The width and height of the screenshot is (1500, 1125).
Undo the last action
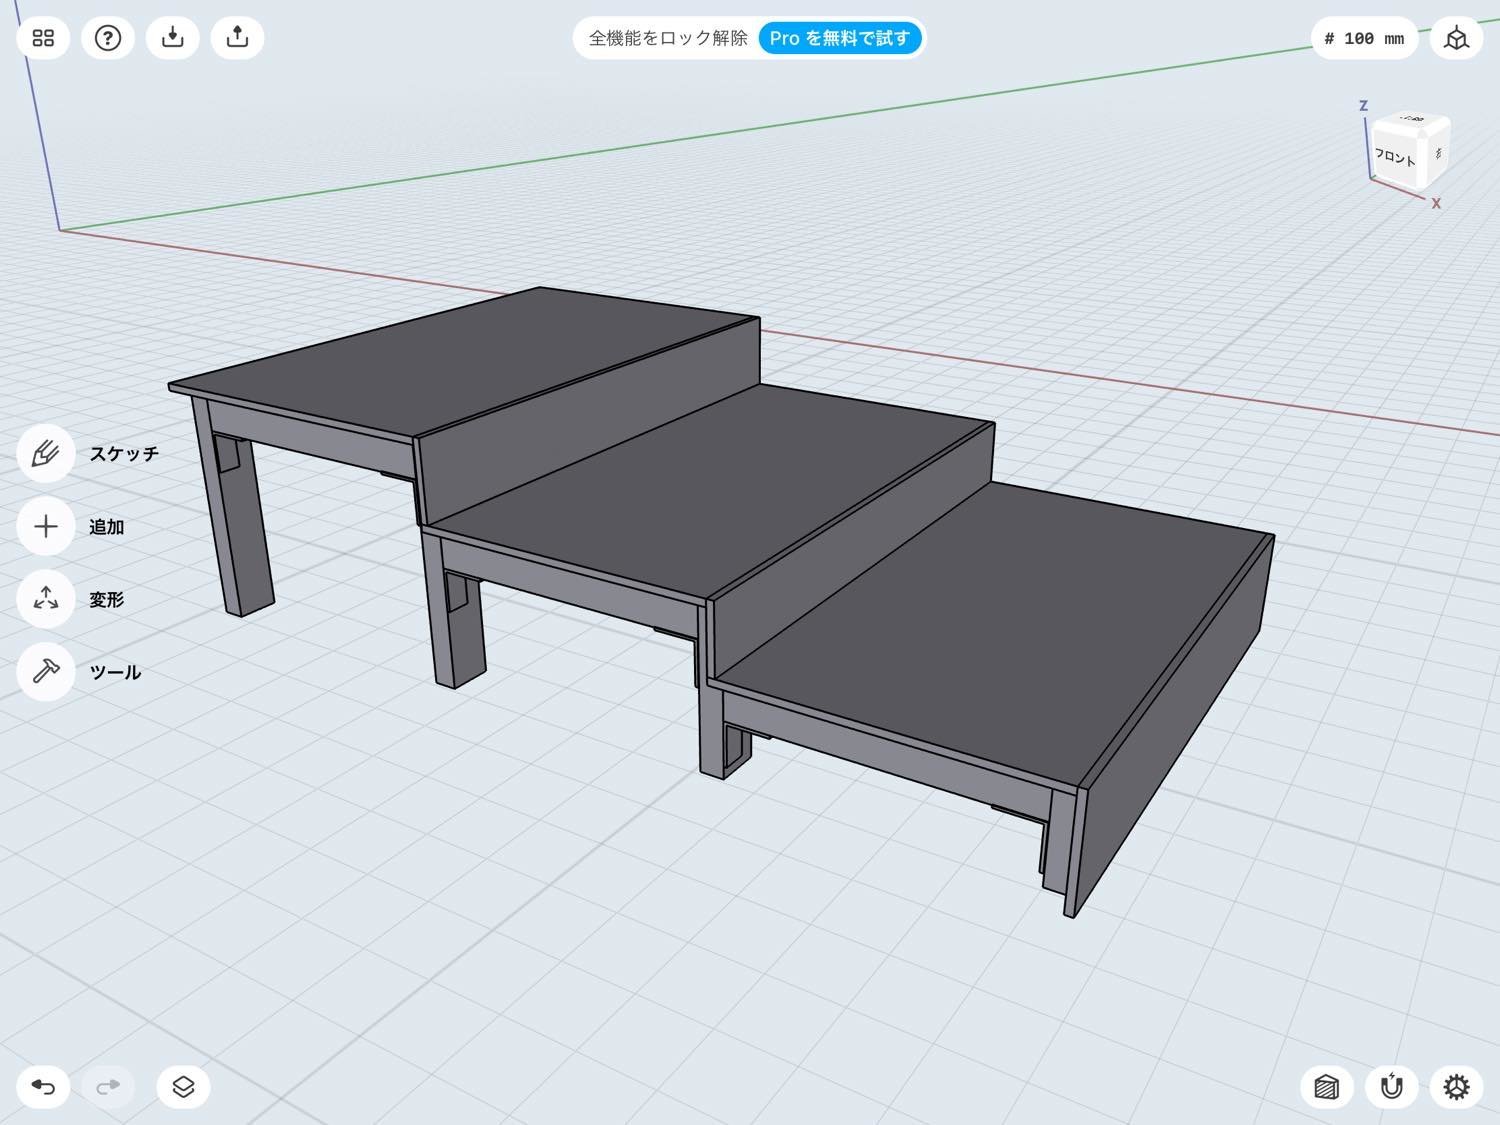tap(43, 1086)
